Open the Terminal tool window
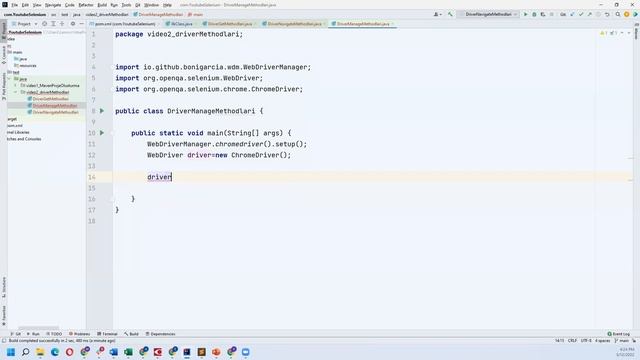 107,334
